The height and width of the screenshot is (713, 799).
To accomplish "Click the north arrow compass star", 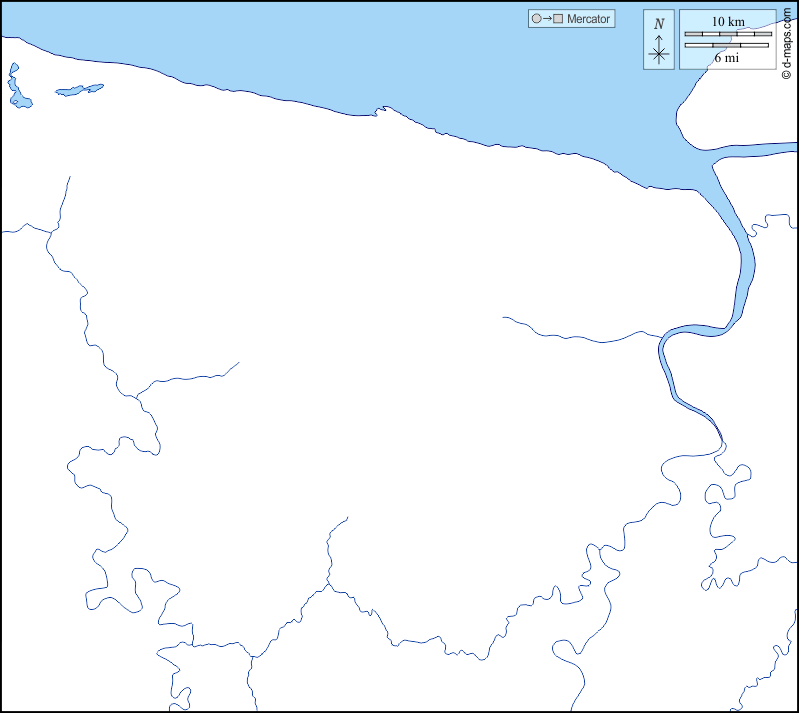I will 658,55.
